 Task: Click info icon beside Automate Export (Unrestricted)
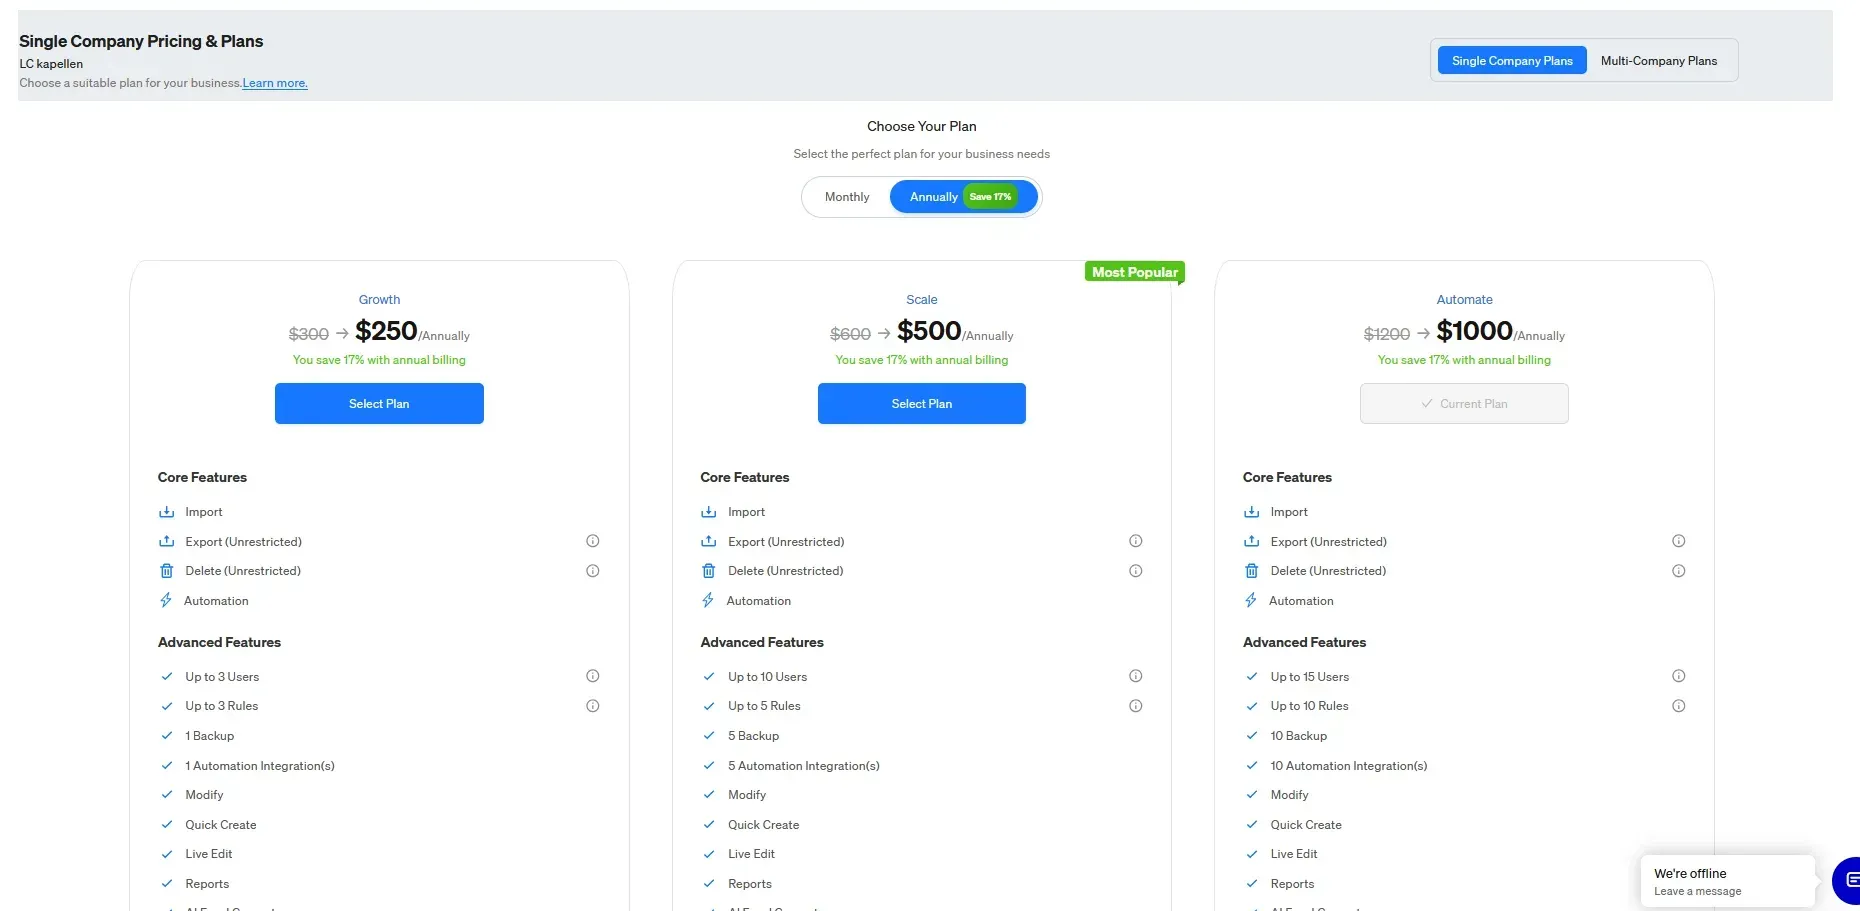[1678, 541]
